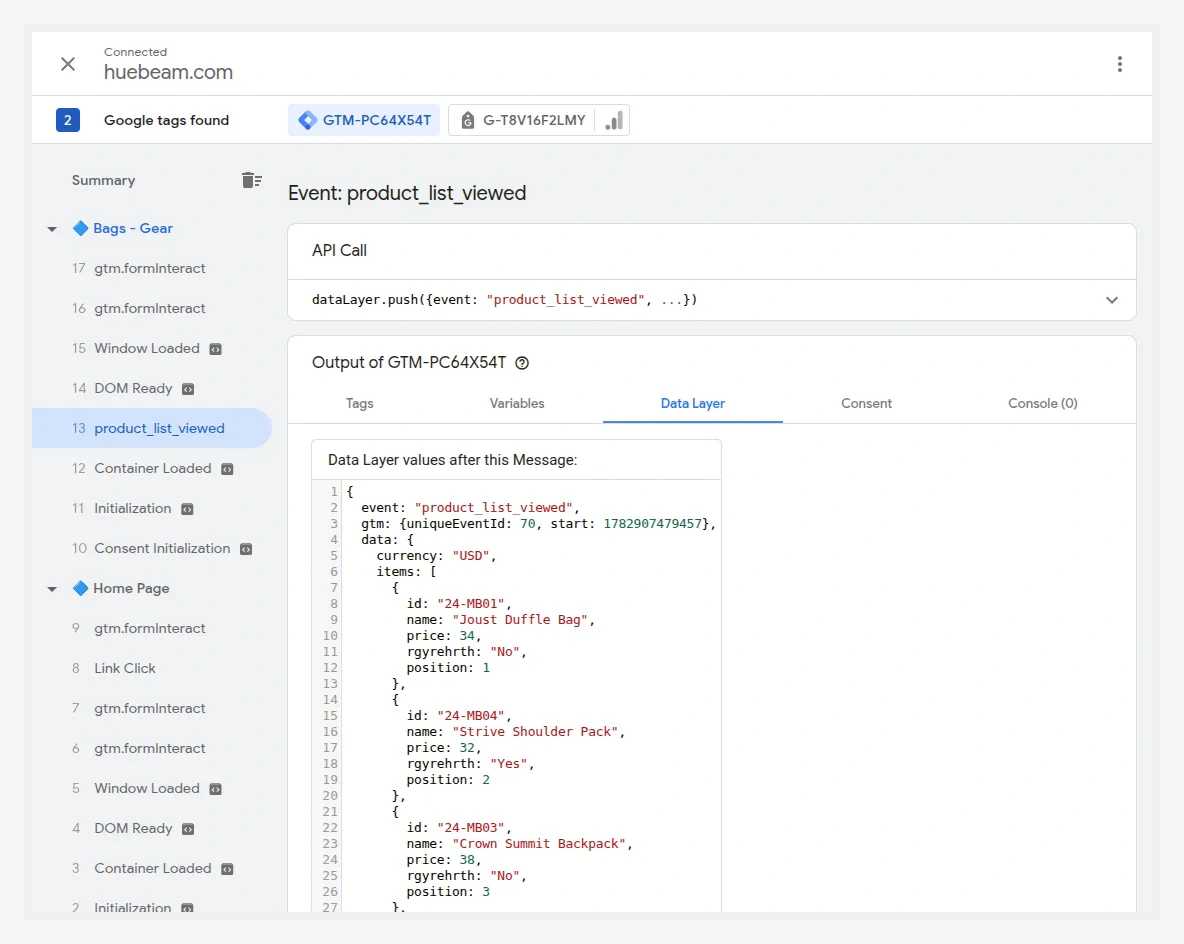Open the three-dot more options menu
This screenshot has height=944, width=1184.
click(x=1119, y=64)
